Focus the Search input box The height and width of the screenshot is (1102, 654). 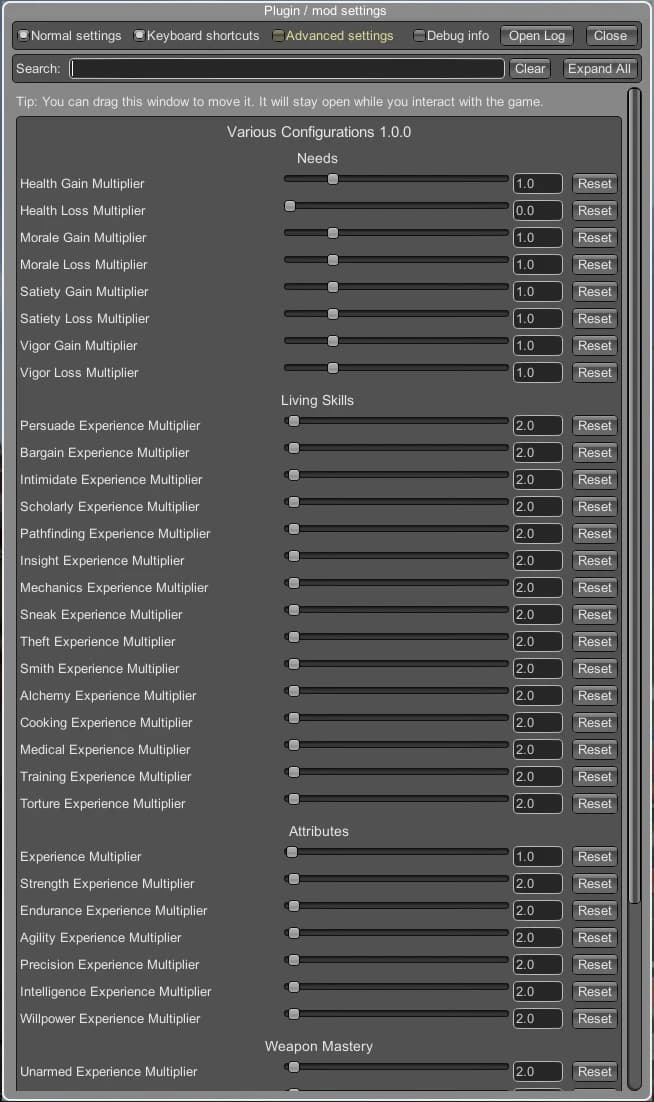[x=287, y=69]
